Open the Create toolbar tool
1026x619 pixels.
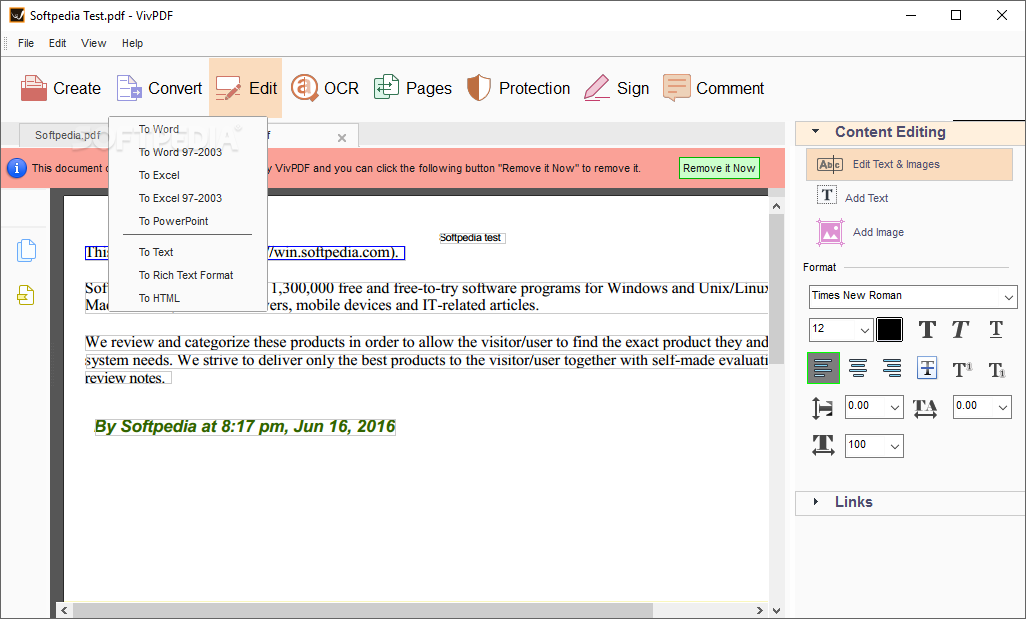coord(61,88)
